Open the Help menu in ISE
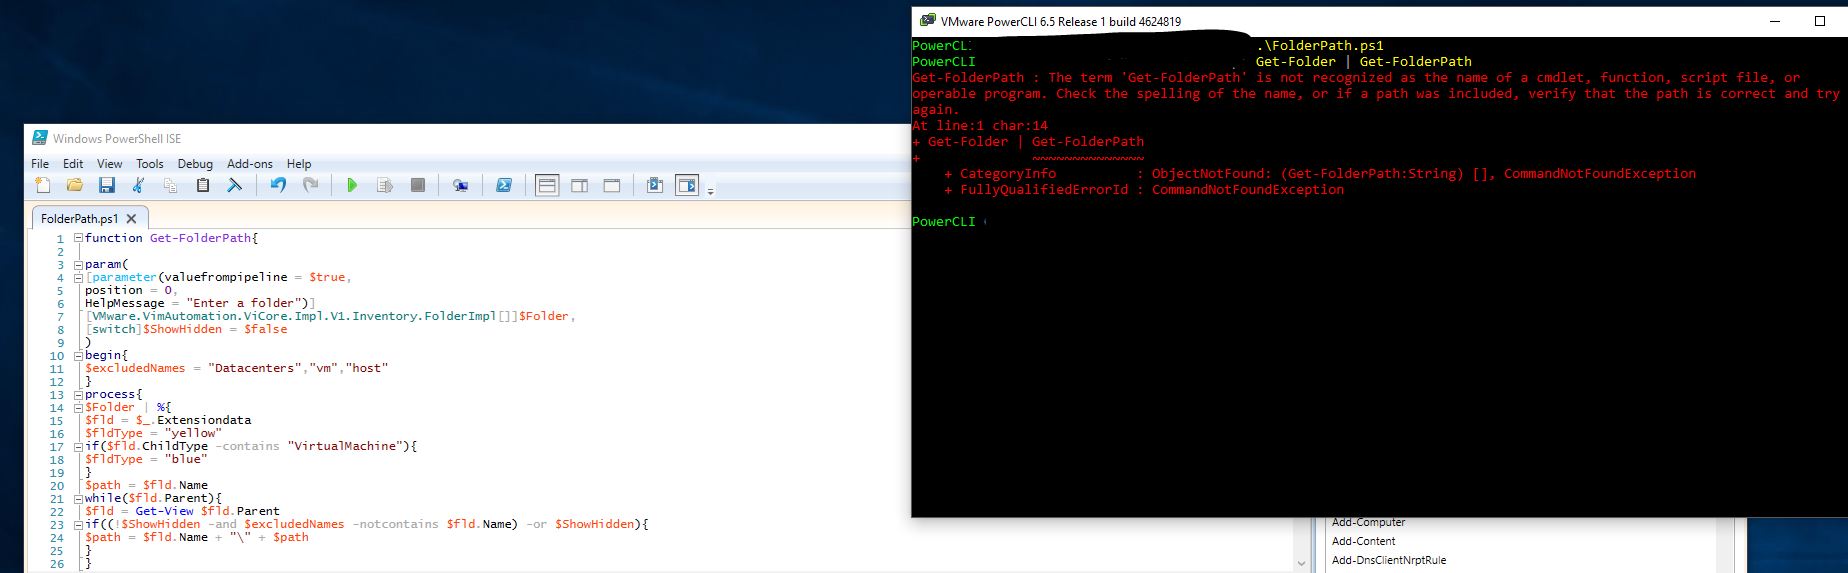 point(299,163)
